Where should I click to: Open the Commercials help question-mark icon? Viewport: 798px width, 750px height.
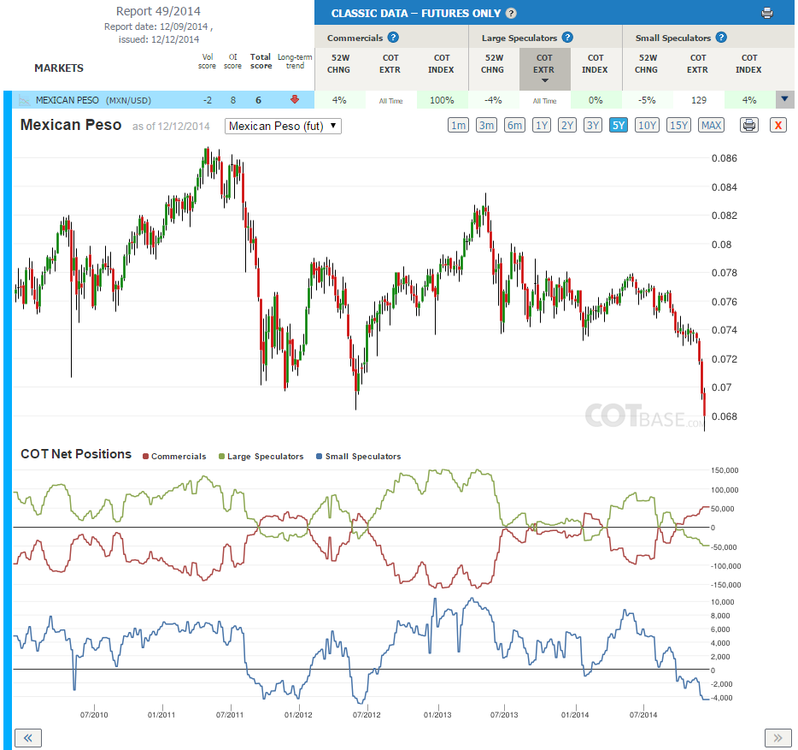click(393, 37)
